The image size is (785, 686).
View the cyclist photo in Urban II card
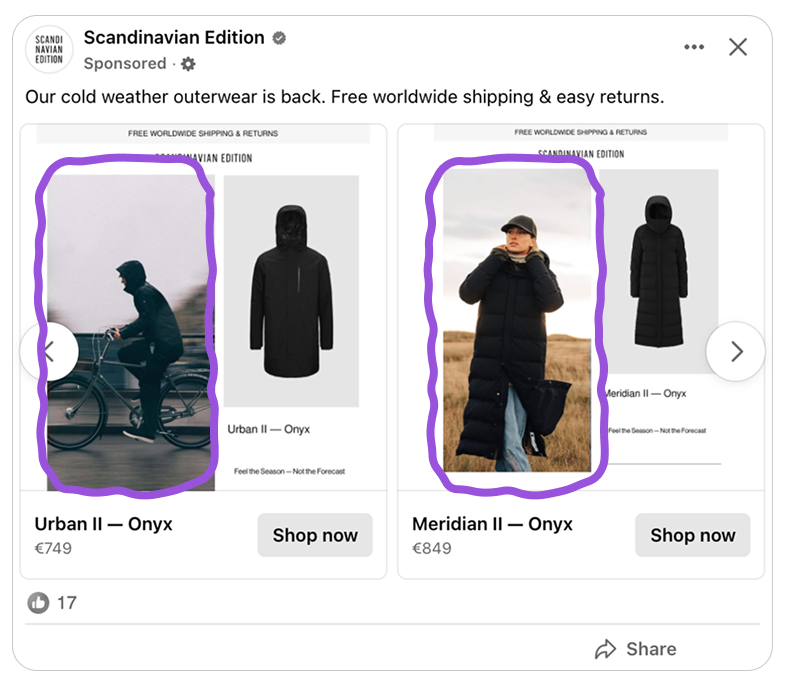127,325
